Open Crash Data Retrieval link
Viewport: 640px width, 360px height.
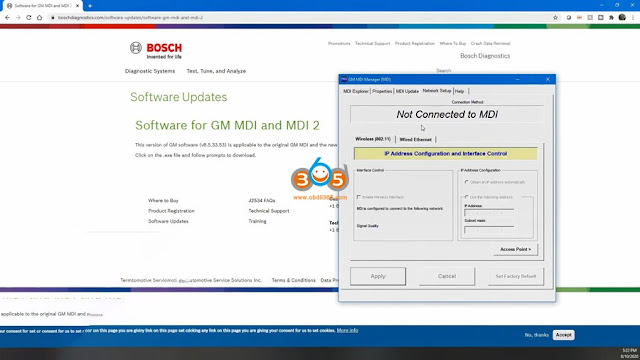click(490, 43)
